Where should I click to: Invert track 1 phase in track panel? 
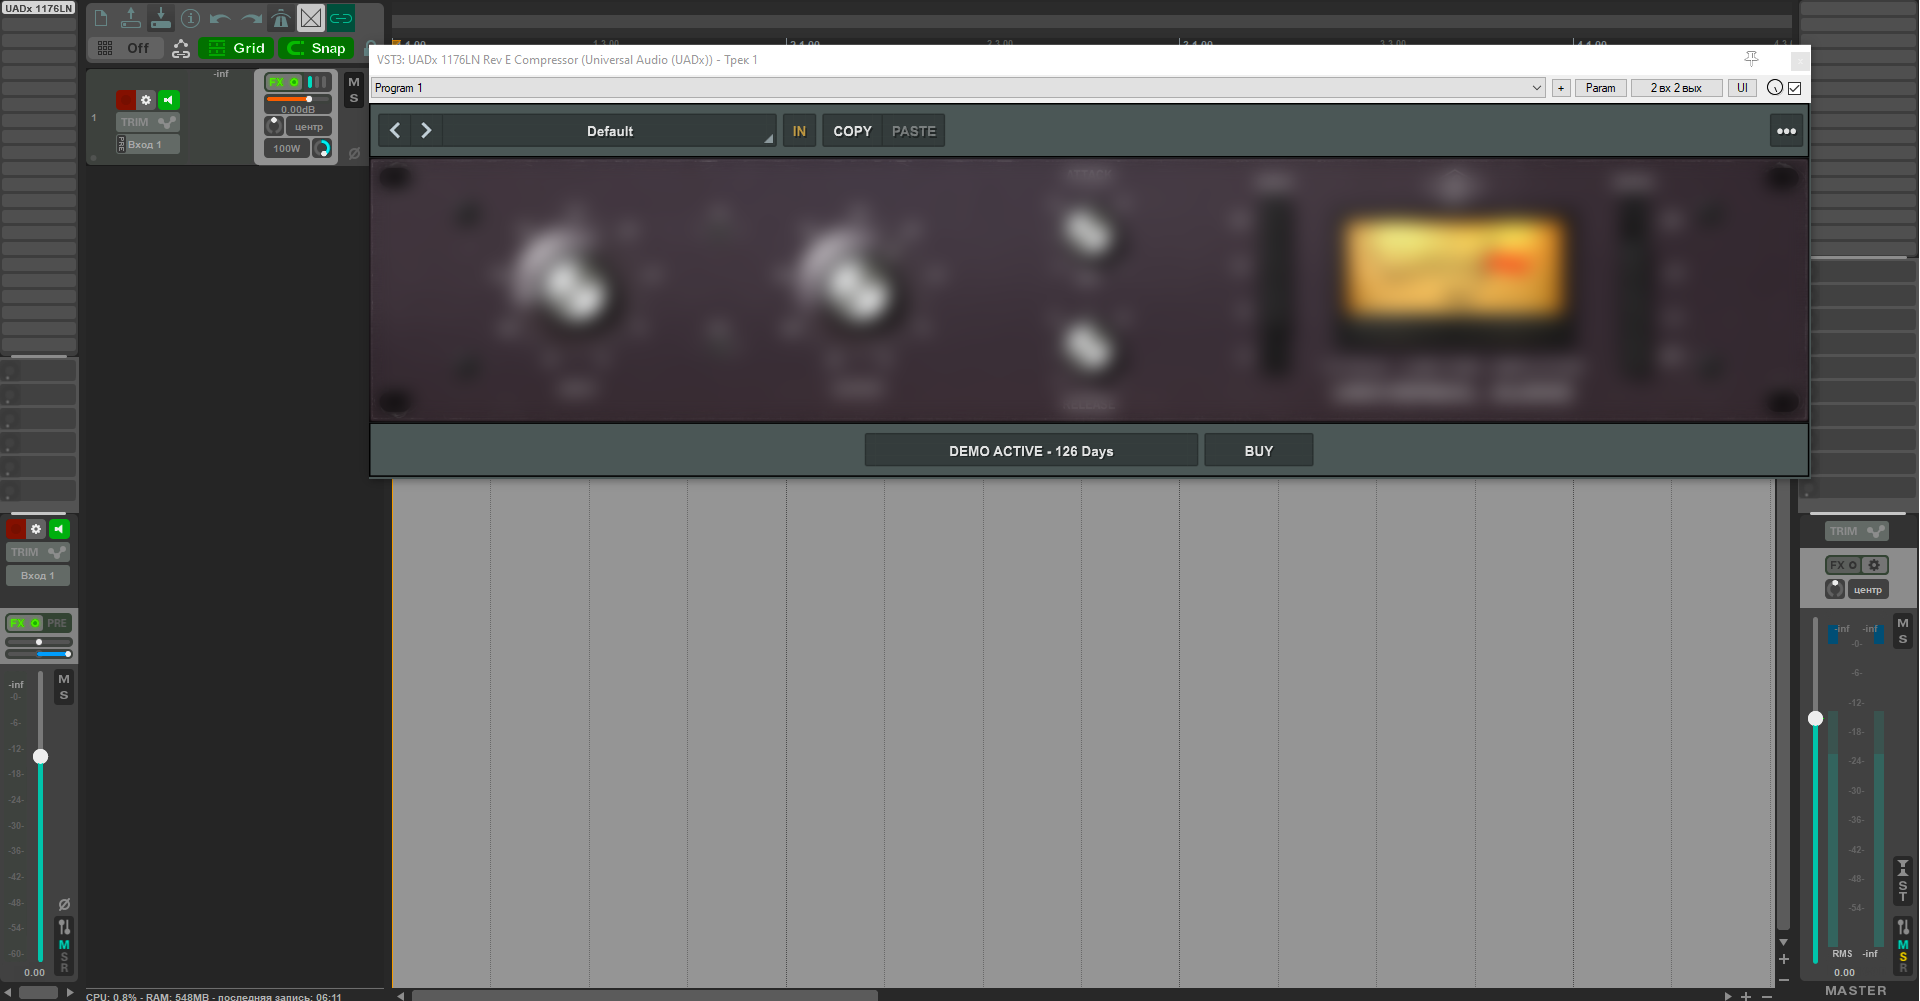pyautogui.click(x=354, y=153)
